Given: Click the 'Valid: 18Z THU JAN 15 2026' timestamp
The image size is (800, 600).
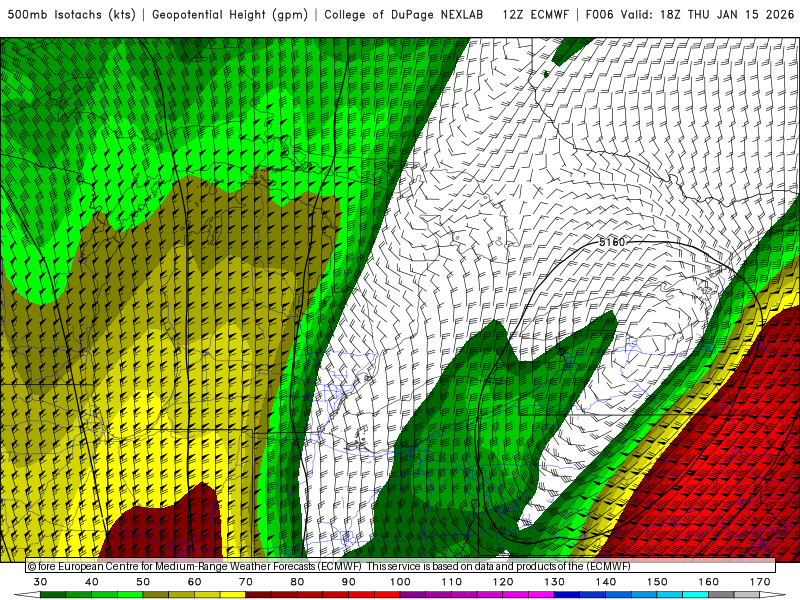Looking at the screenshot, I should click(707, 15).
